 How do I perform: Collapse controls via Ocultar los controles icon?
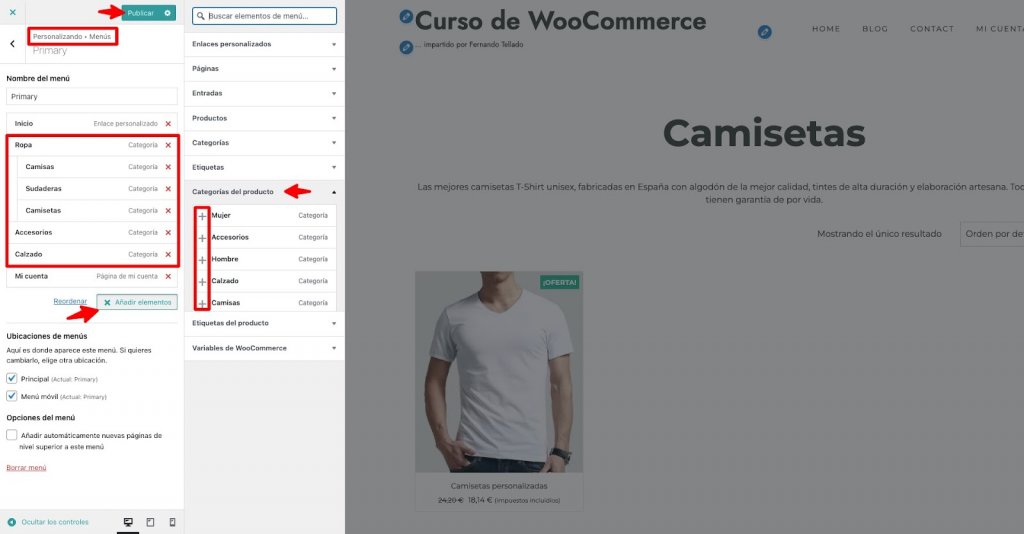tap(11, 522)
